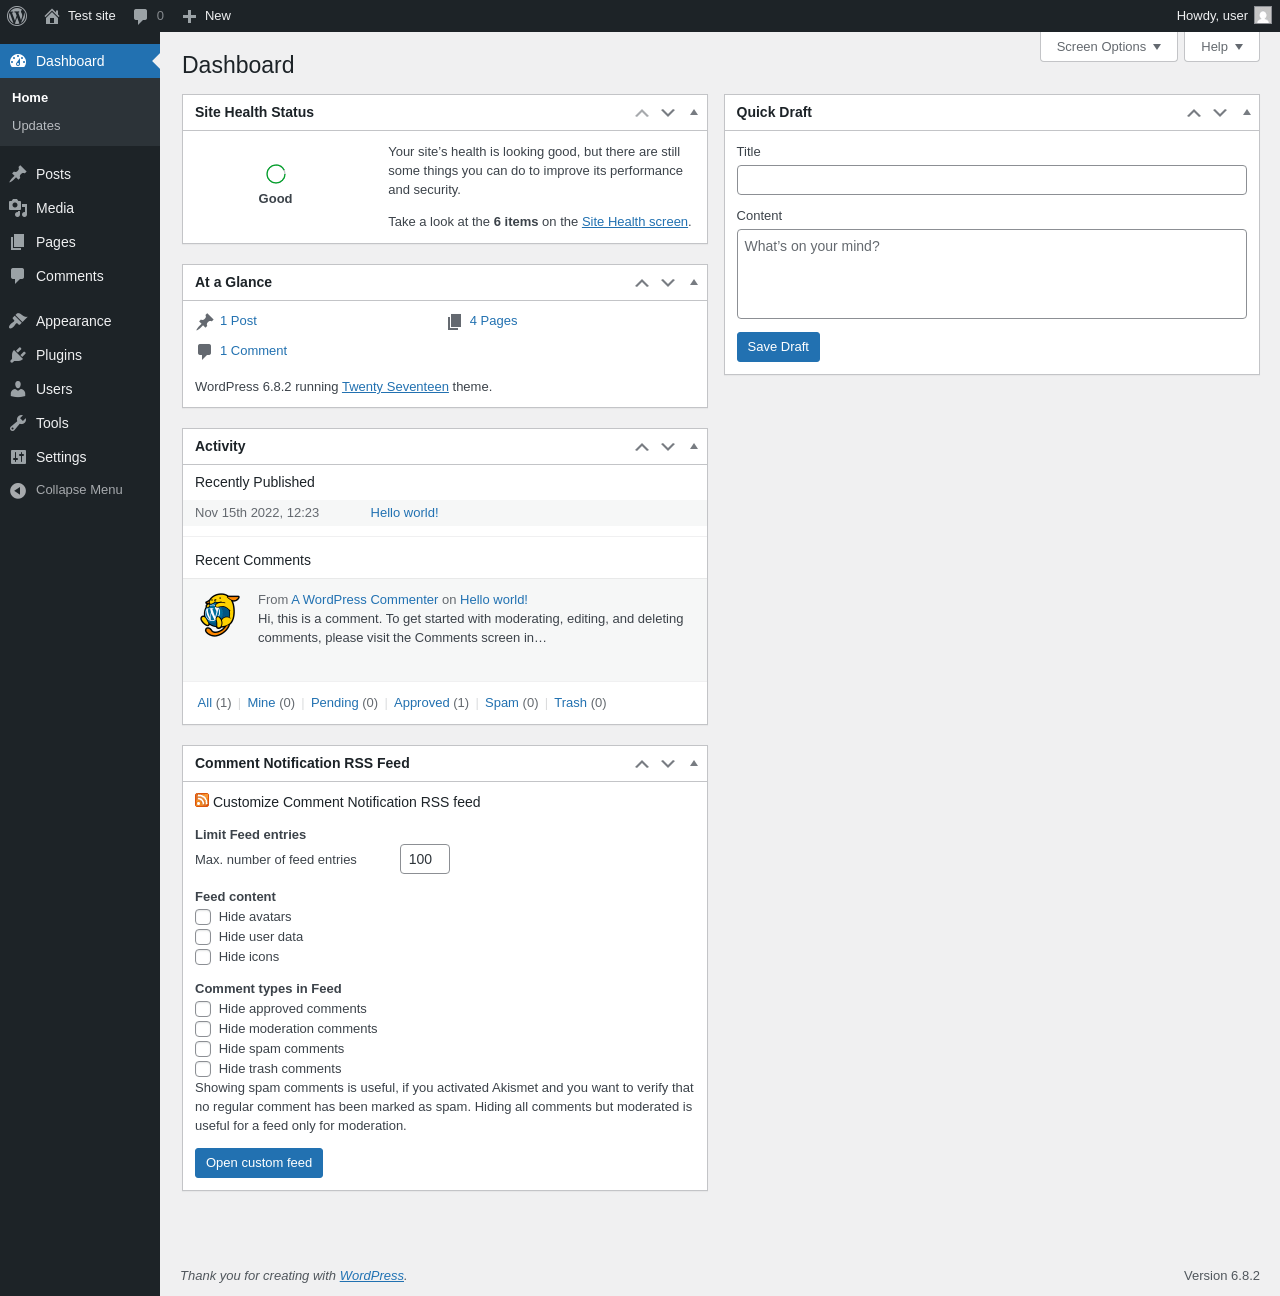Move At a Glance widget up
Image resolution: width=1280 pixels, height=1296 pixels.
(x=642, y=283)
